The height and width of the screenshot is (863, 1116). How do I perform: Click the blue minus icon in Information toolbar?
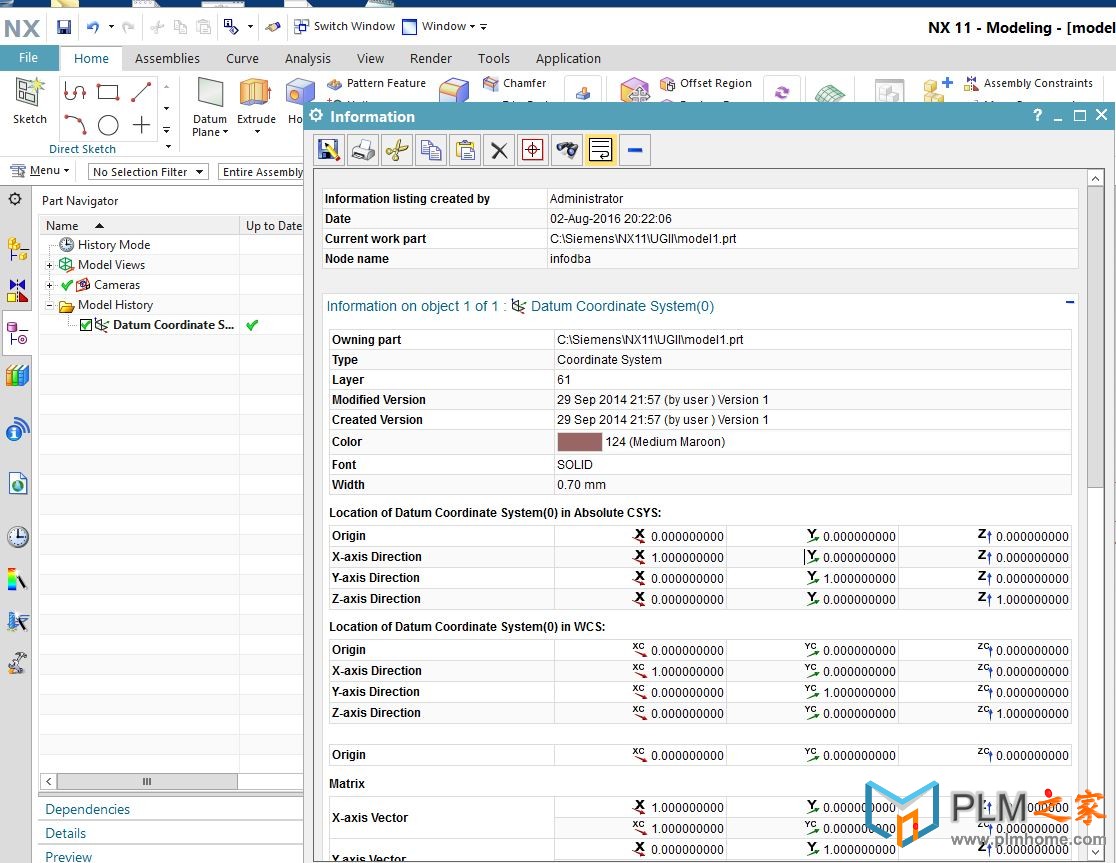pos(635,150)
